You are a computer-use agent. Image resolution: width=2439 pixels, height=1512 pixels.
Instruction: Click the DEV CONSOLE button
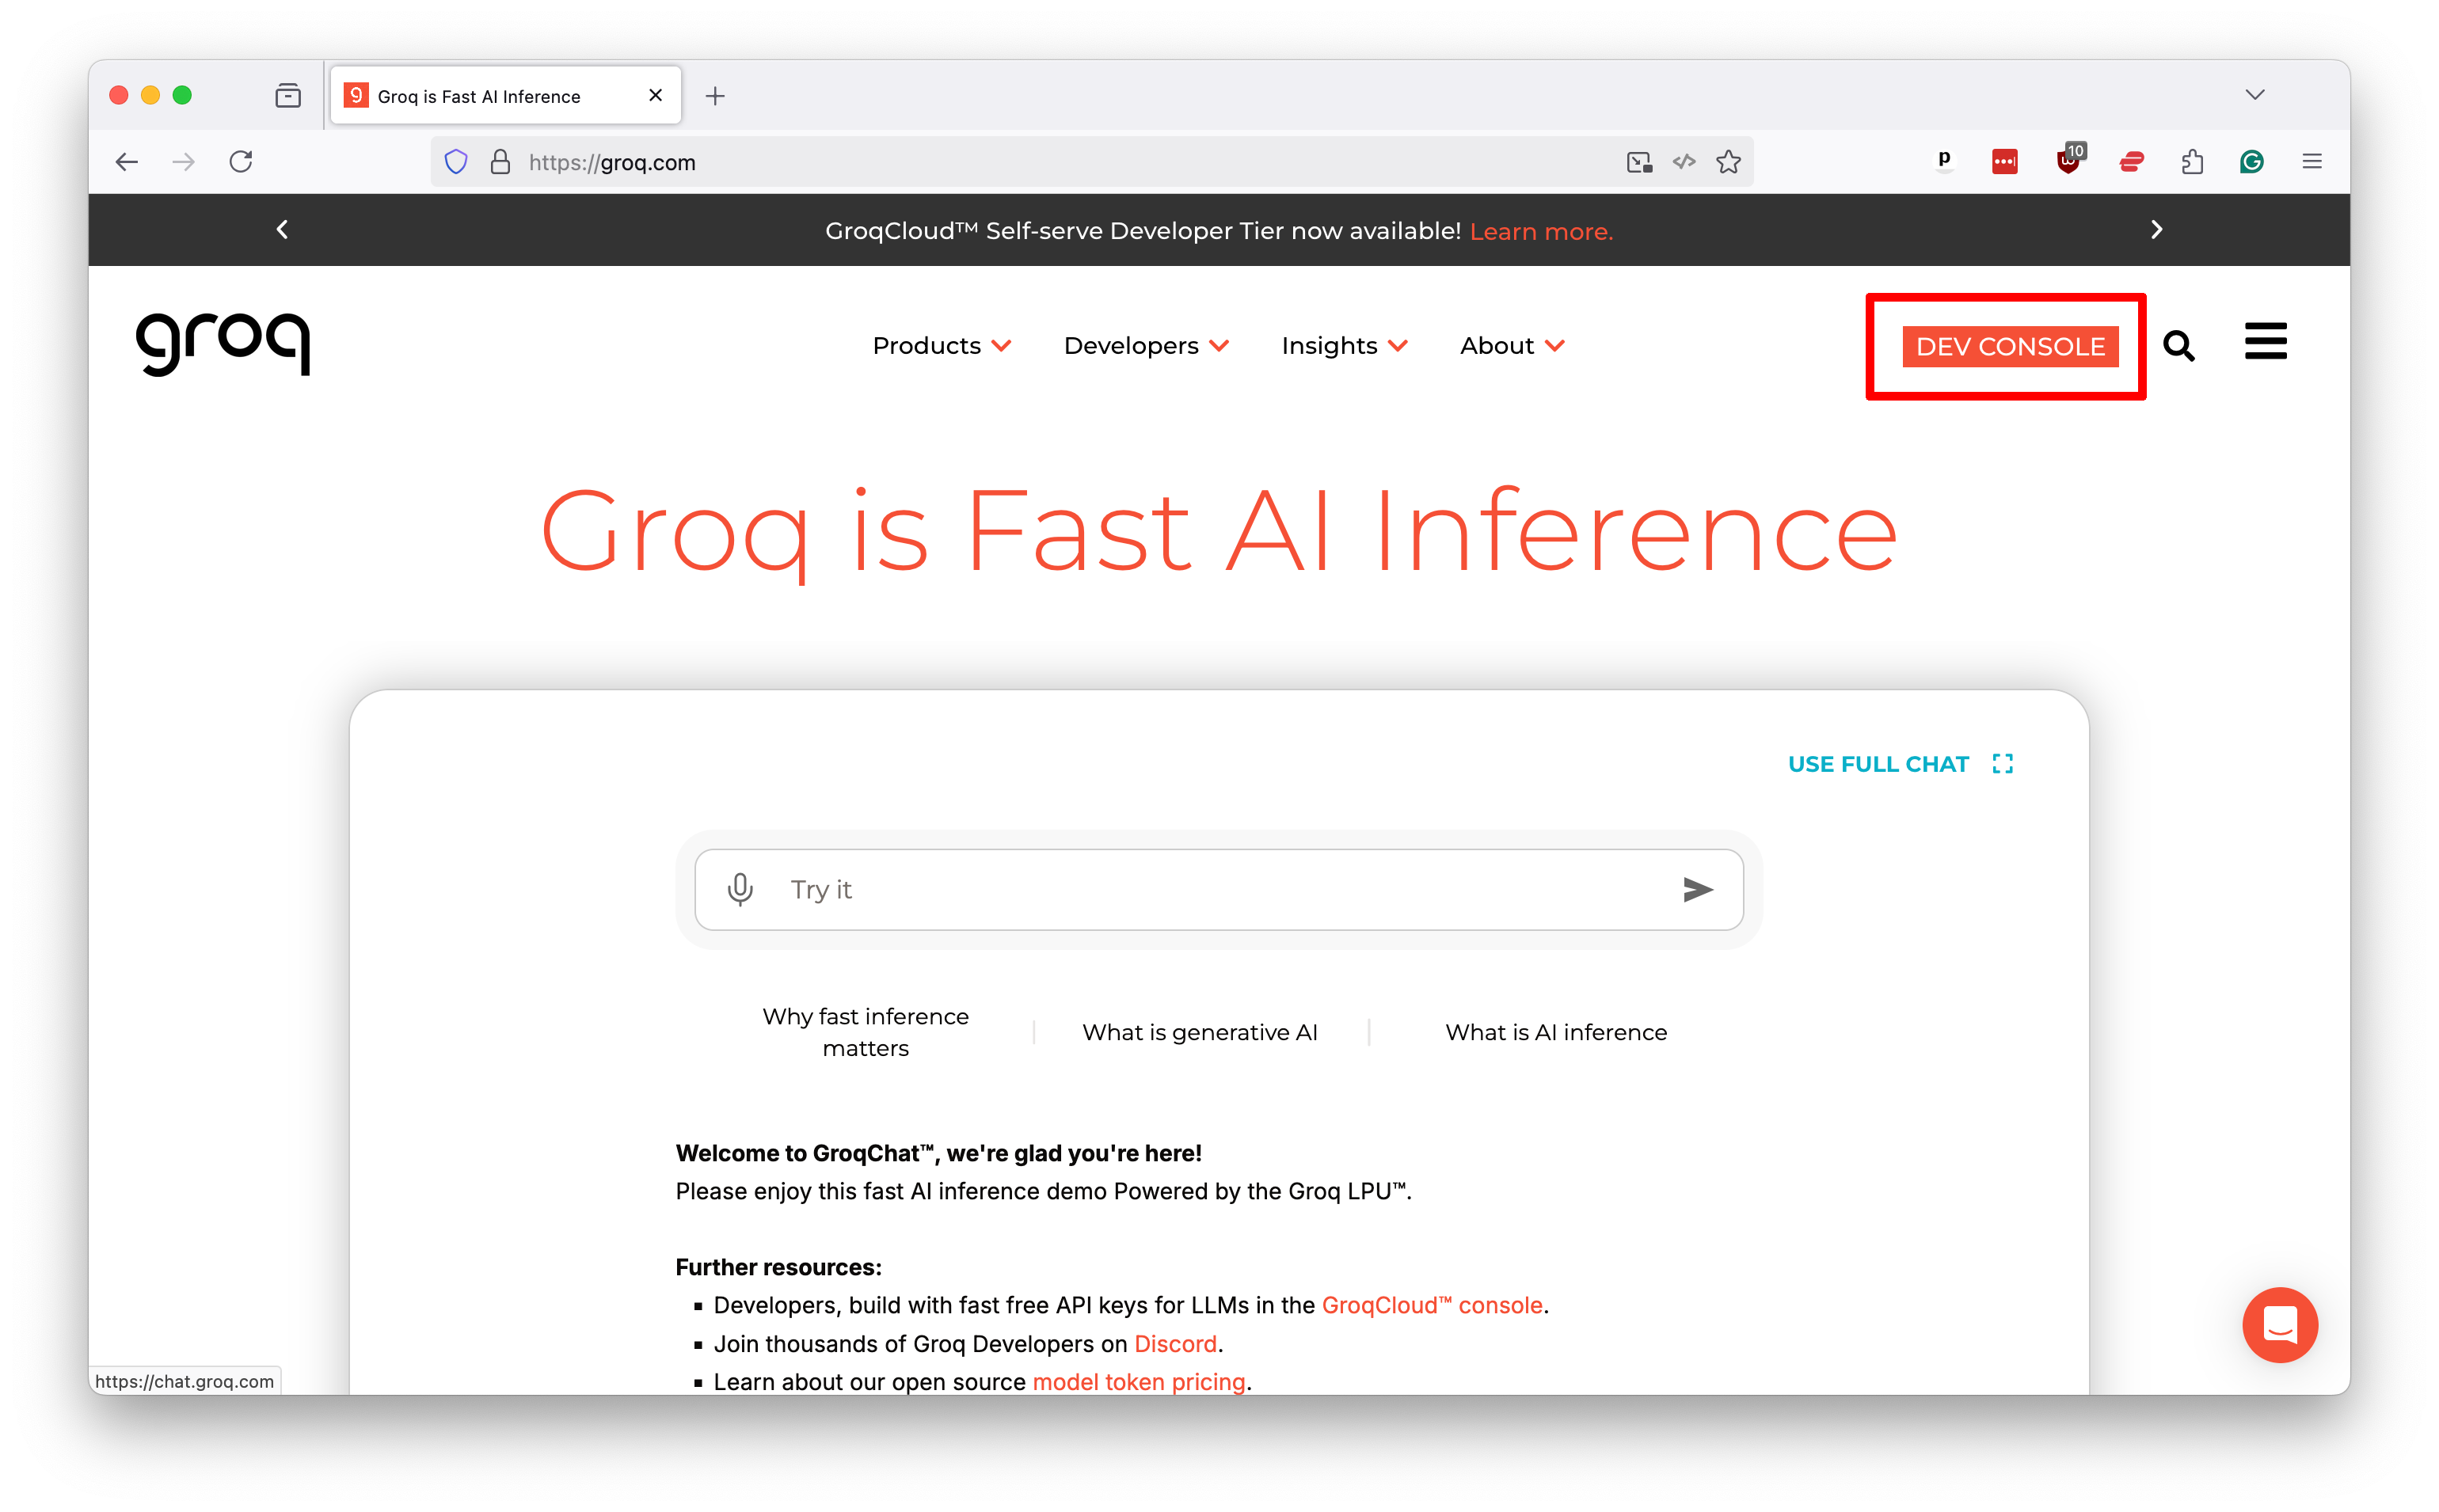click(2009, 347)
